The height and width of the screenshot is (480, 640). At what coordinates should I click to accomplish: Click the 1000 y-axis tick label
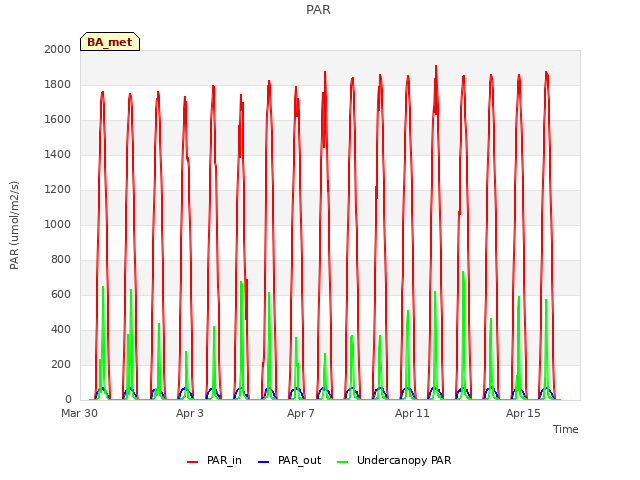coord(58,224)
